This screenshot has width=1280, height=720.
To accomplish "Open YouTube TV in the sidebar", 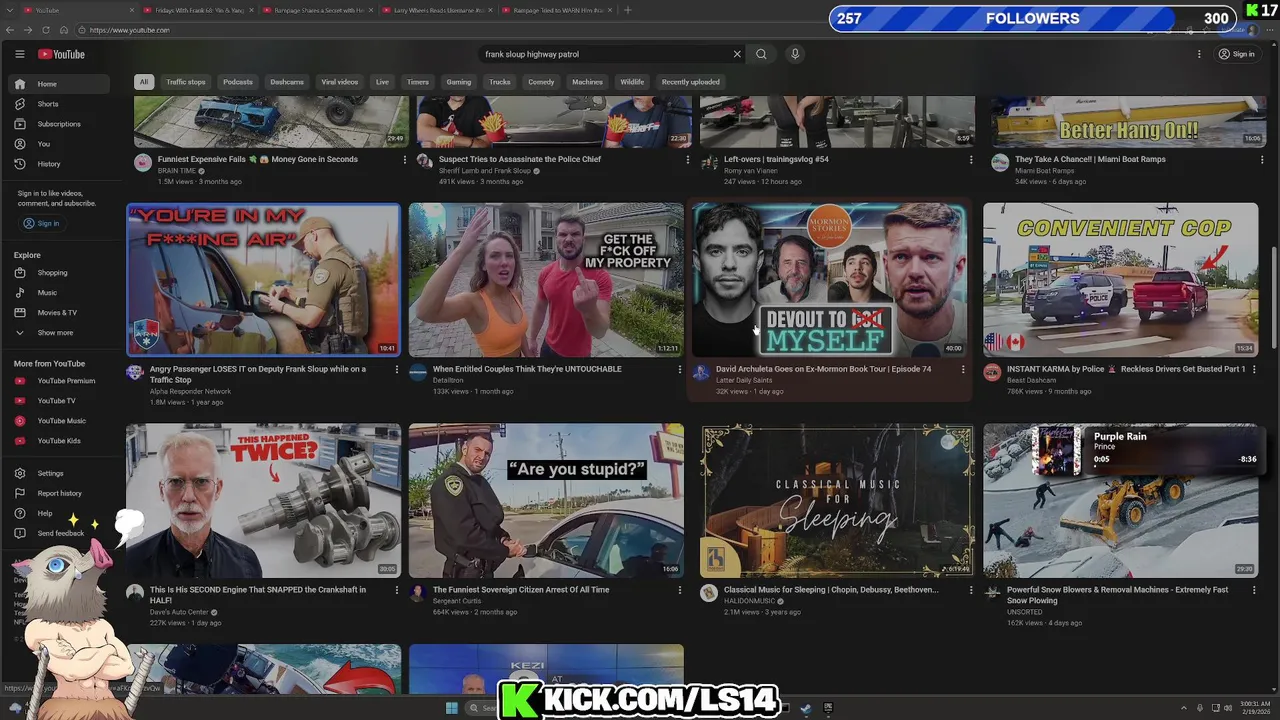I will 60,401.
